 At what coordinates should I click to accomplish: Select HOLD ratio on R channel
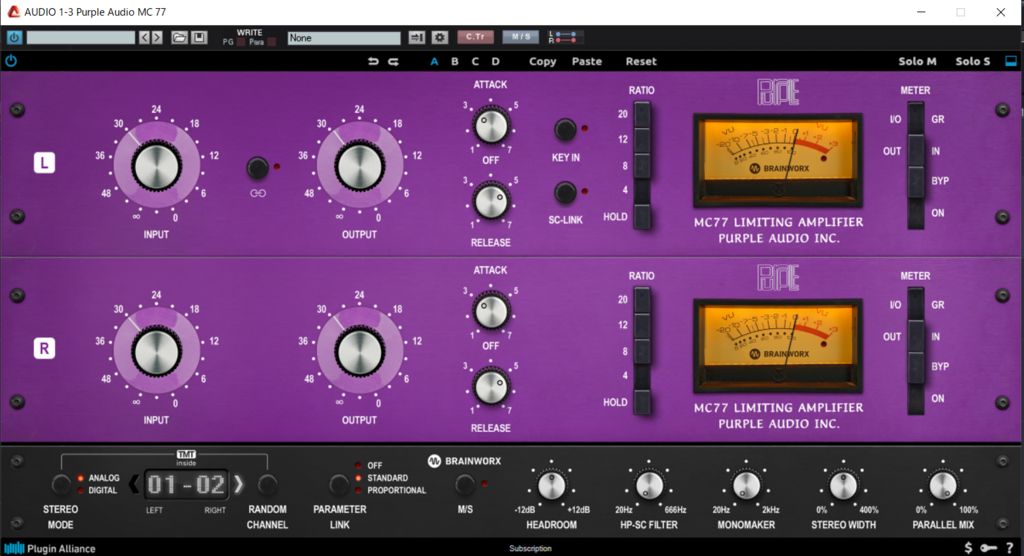(x=642, y=402)
